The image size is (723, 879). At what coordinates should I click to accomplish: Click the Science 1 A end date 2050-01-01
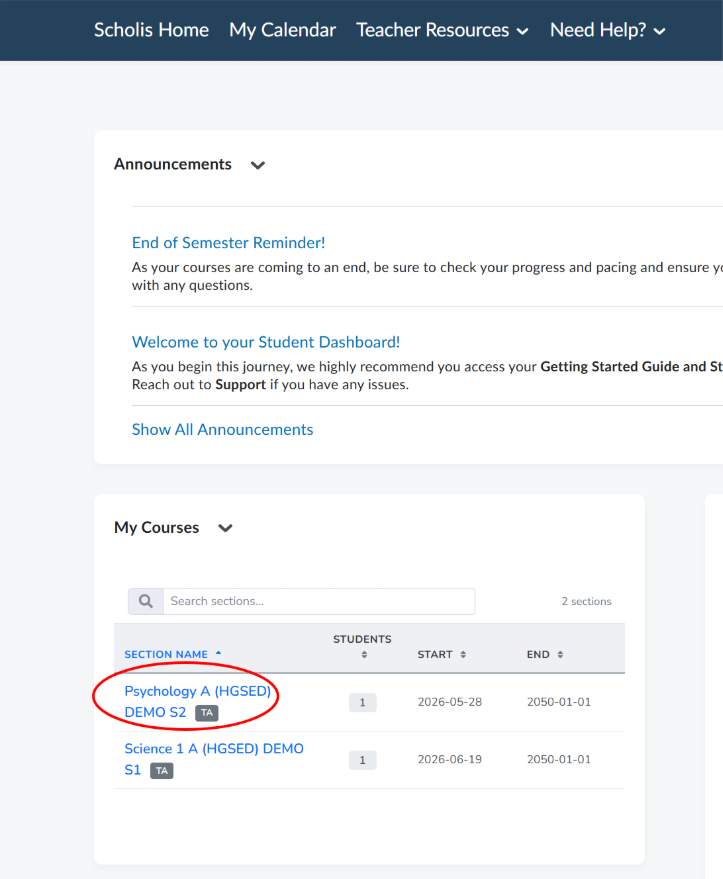pos(559,759)
